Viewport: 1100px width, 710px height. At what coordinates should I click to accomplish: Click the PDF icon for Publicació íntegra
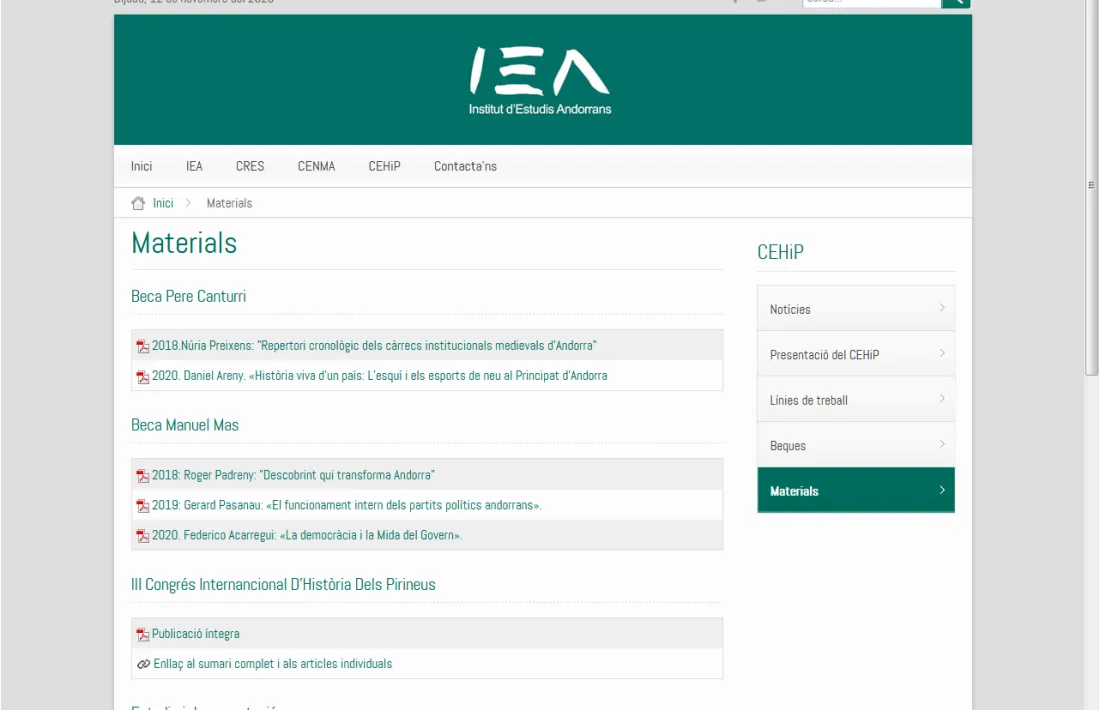click(141, 633)
